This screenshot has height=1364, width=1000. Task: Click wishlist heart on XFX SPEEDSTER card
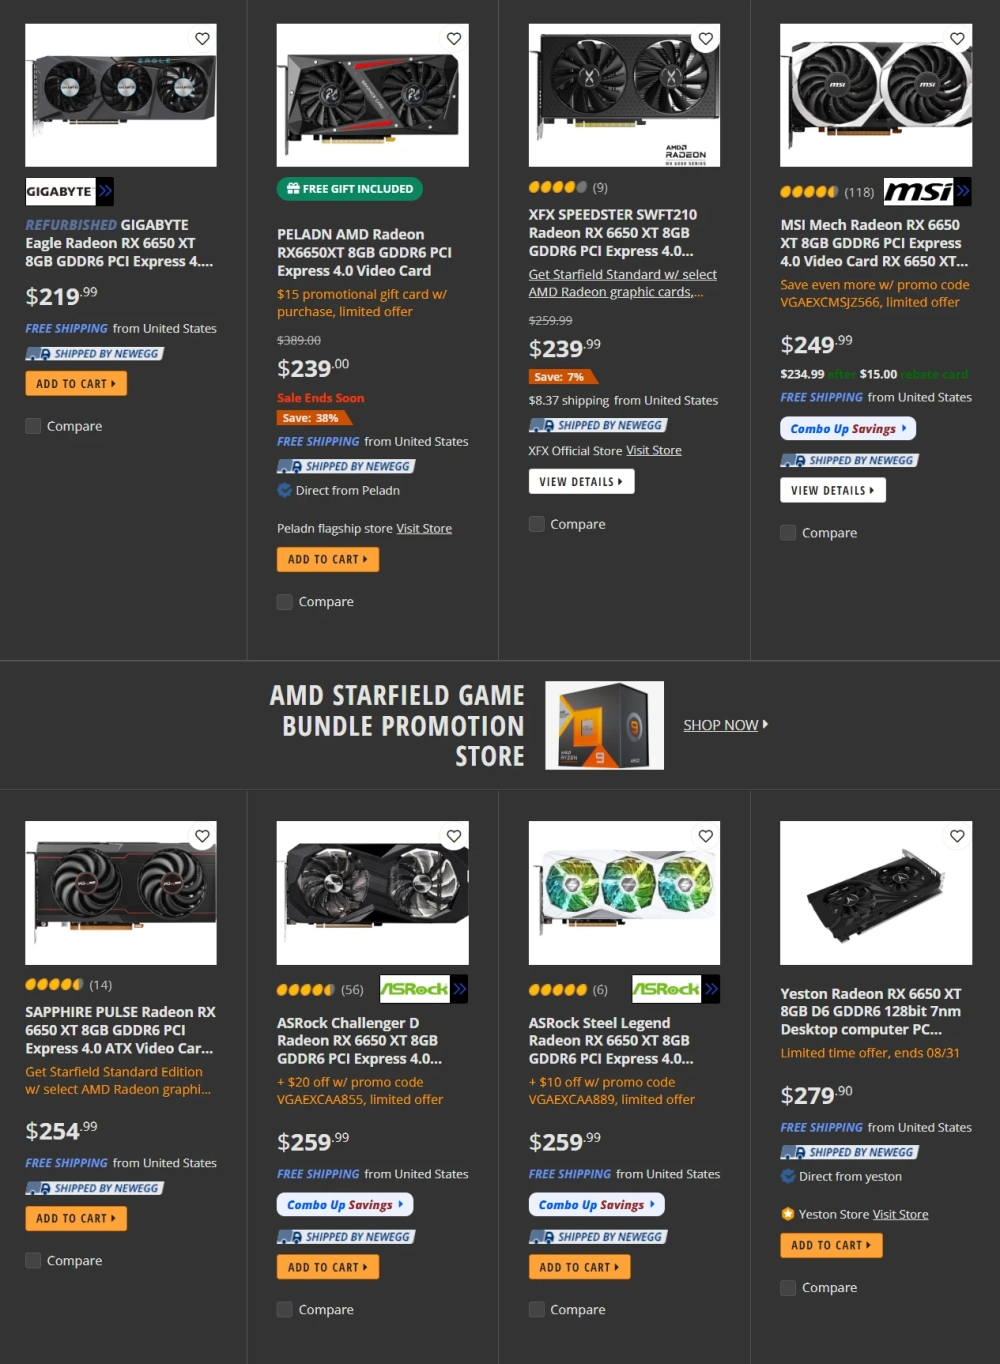(x=706, y=39)
